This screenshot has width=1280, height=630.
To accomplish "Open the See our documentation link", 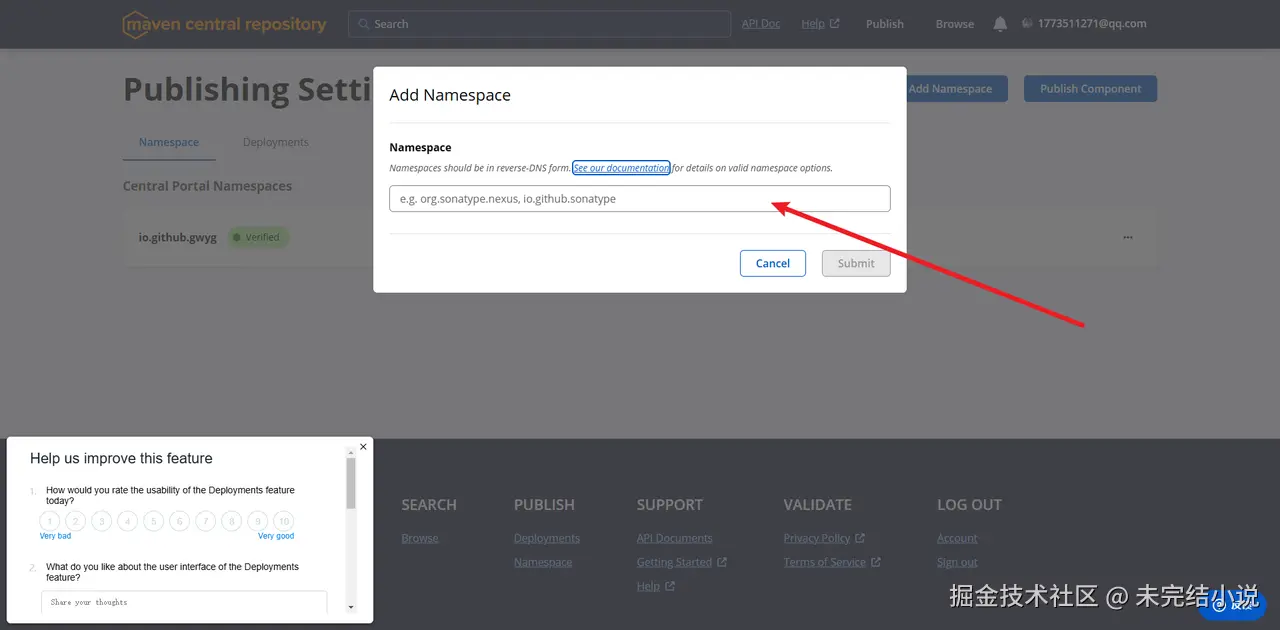I will (x=621, y=168).
